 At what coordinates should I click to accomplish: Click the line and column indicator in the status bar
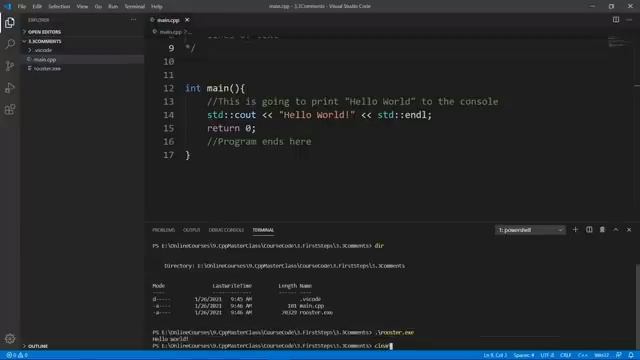pos(495,355)
